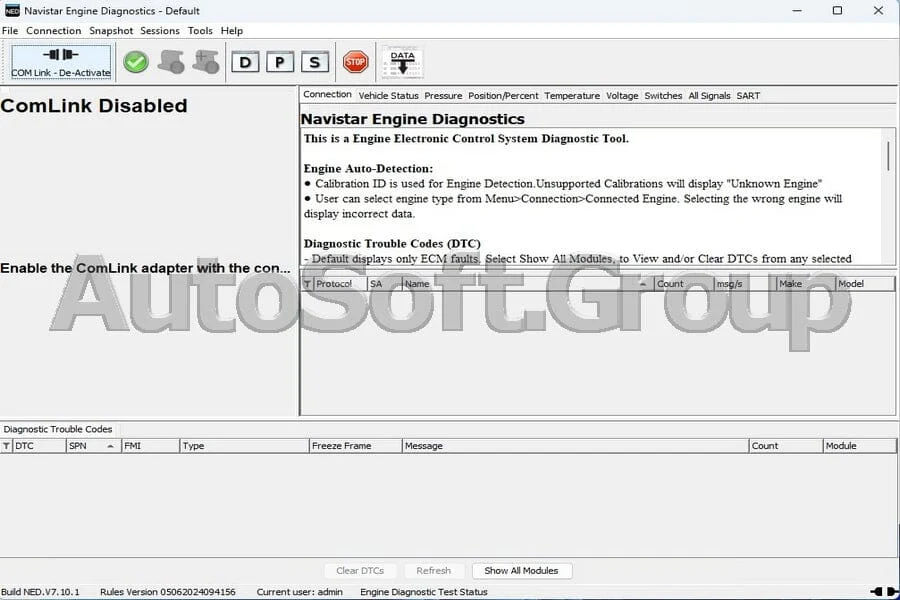Sort by the SPN column header
This screenshot has width=900, height=600.
pyautogui.click(x=93, y=446)
